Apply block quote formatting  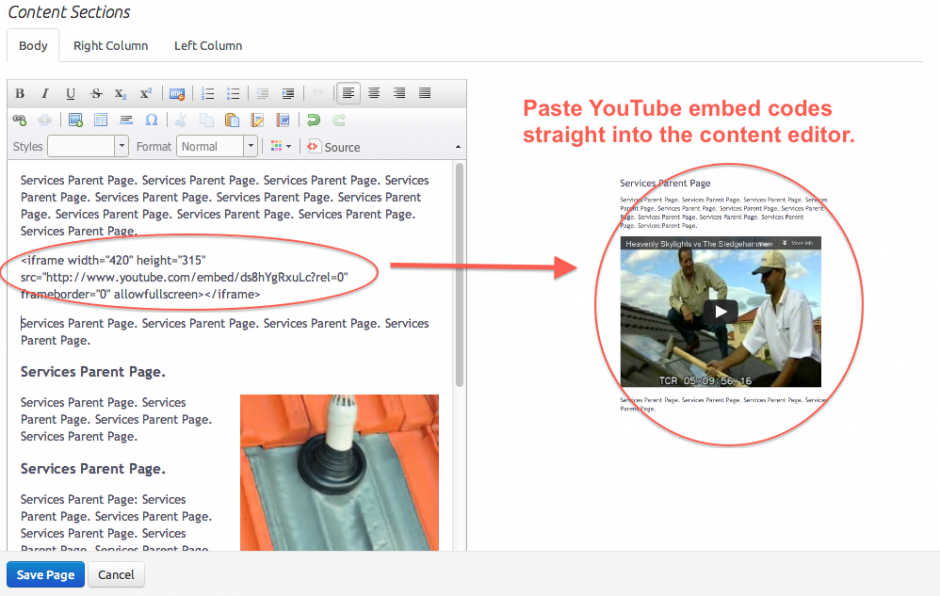pyautogui.click(x=318, y=92)
